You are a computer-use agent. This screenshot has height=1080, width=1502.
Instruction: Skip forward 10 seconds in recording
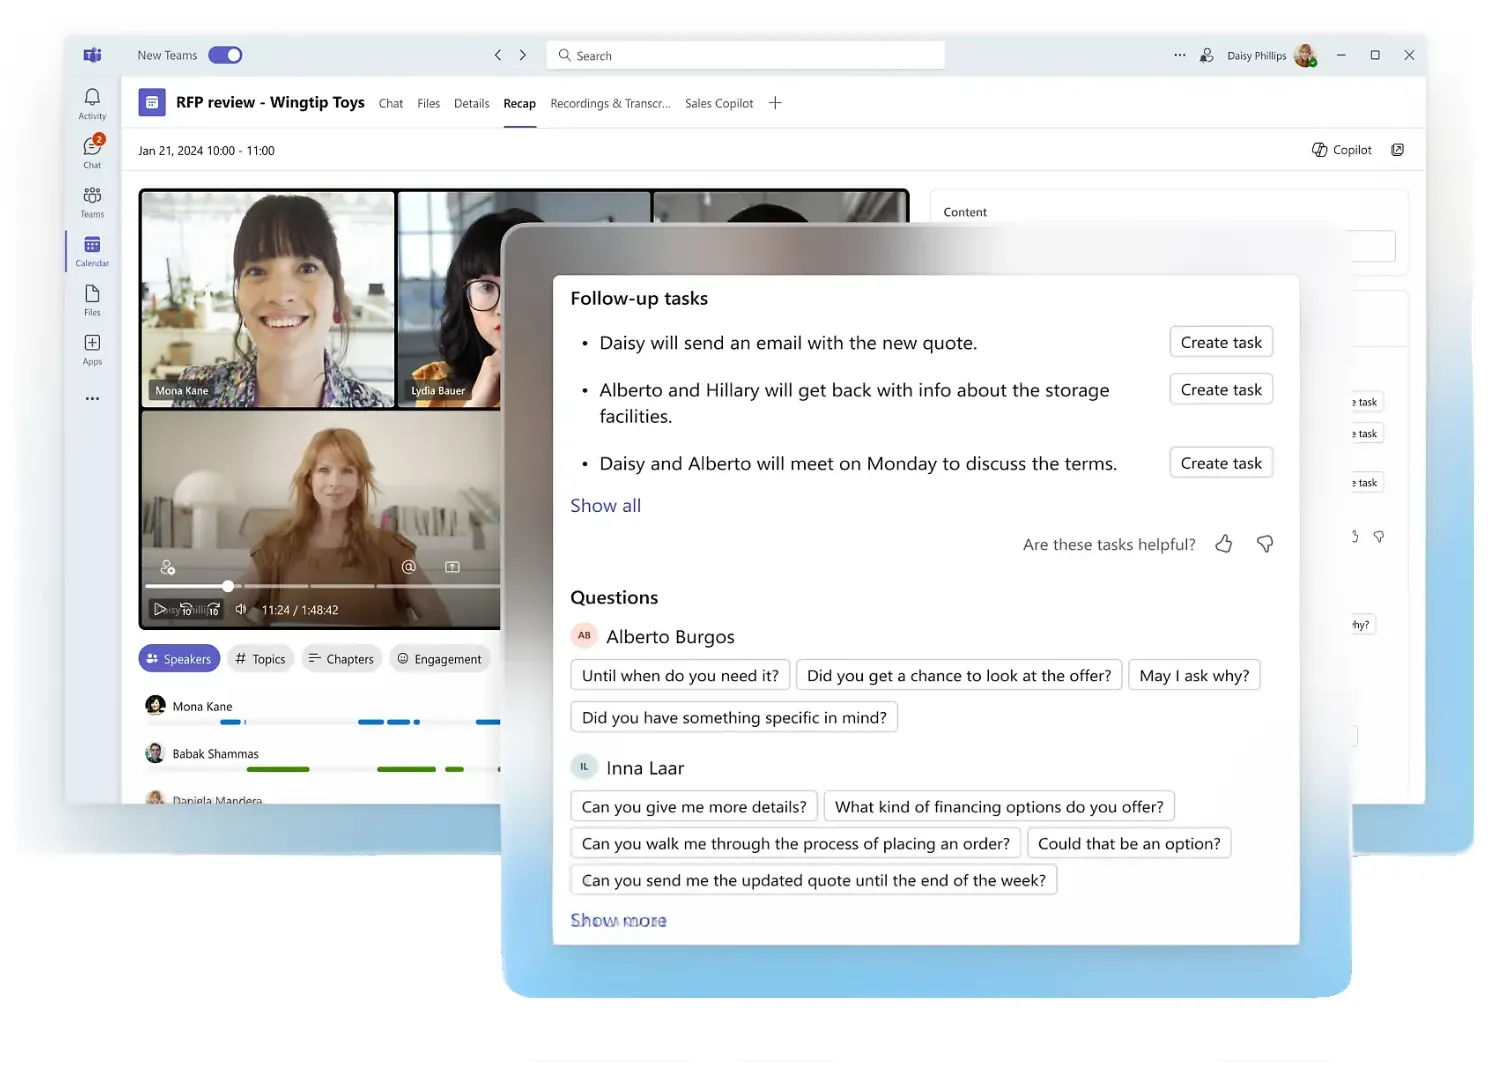click(212, 609)
